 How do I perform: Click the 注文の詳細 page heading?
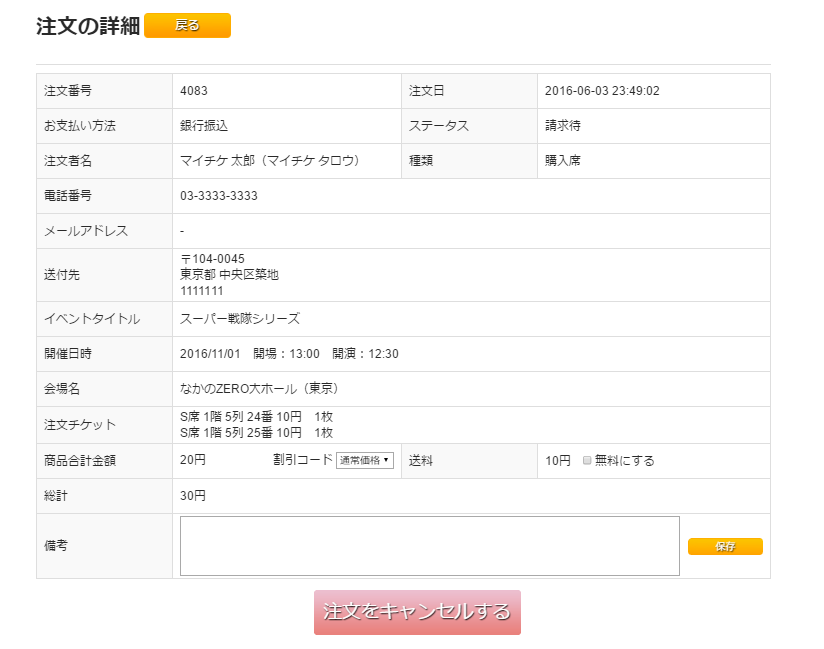[x=88, y=27]
